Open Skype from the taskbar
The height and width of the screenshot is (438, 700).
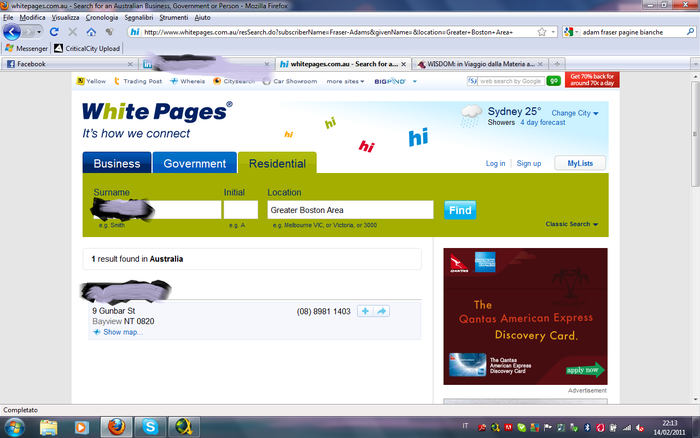[150, 427]
